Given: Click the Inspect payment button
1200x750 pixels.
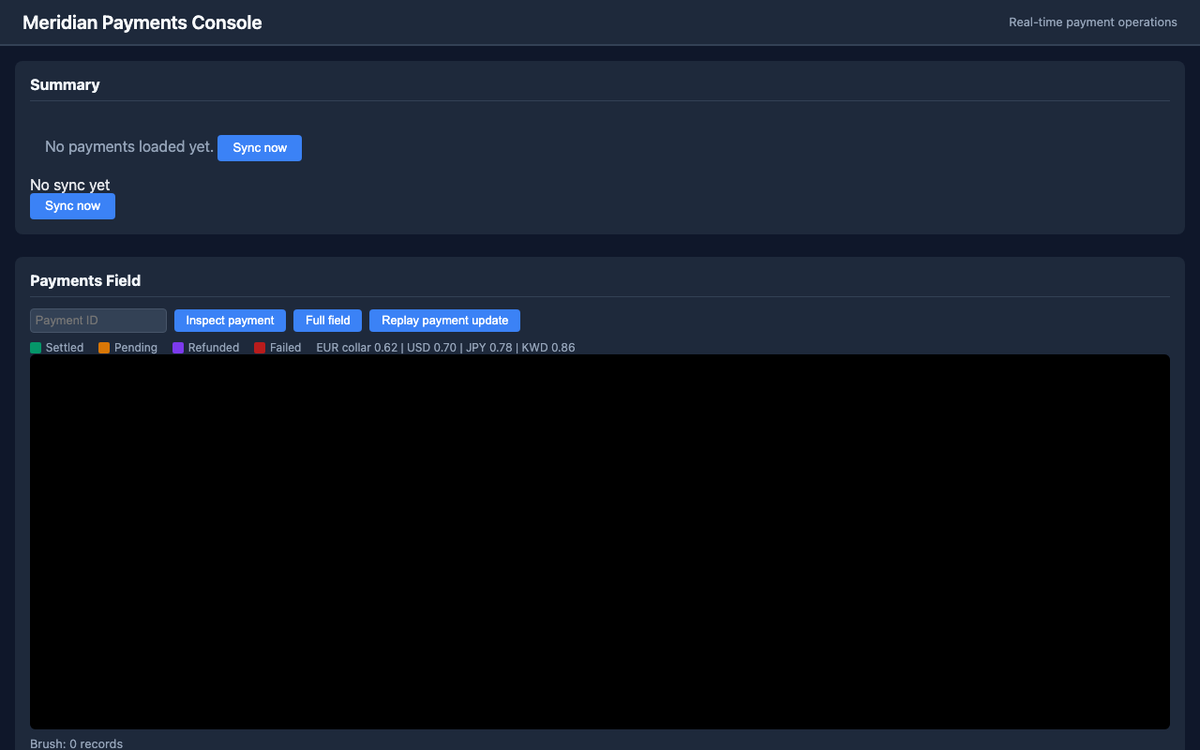Looking at the screenshot, I should click(x=230, y=320).
